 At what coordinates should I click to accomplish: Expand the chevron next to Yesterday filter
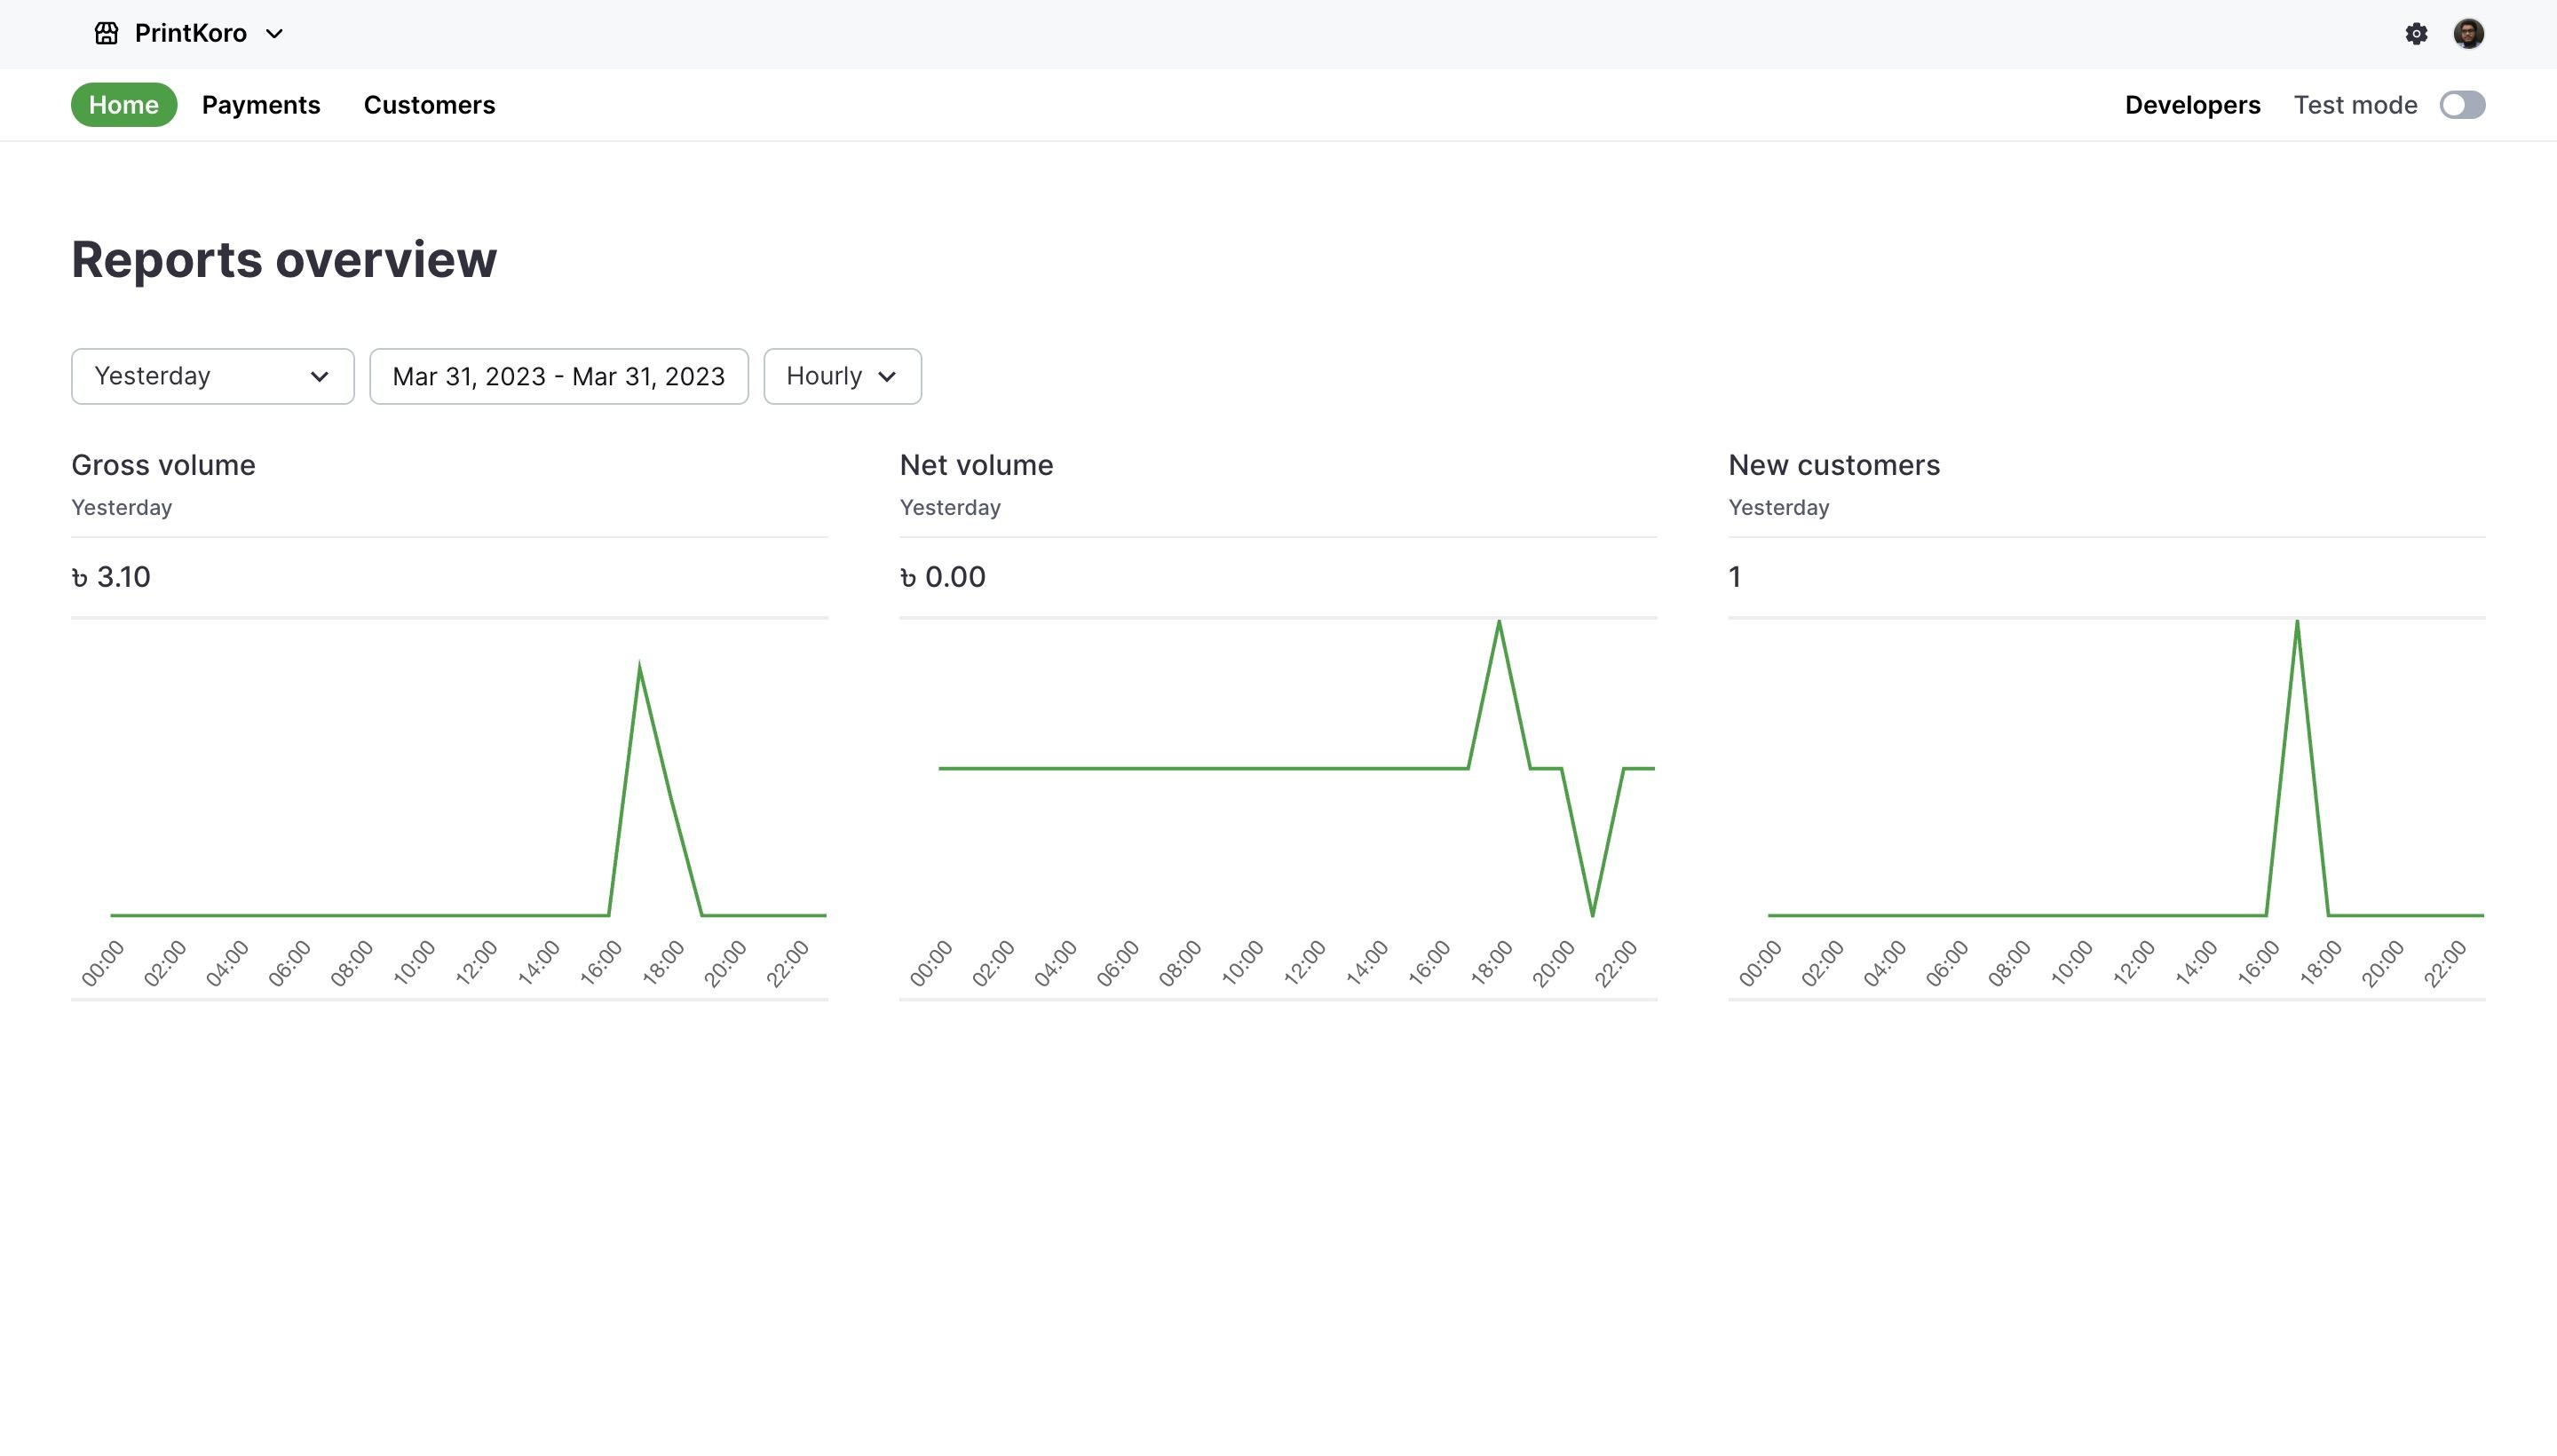tap(319, 377)
